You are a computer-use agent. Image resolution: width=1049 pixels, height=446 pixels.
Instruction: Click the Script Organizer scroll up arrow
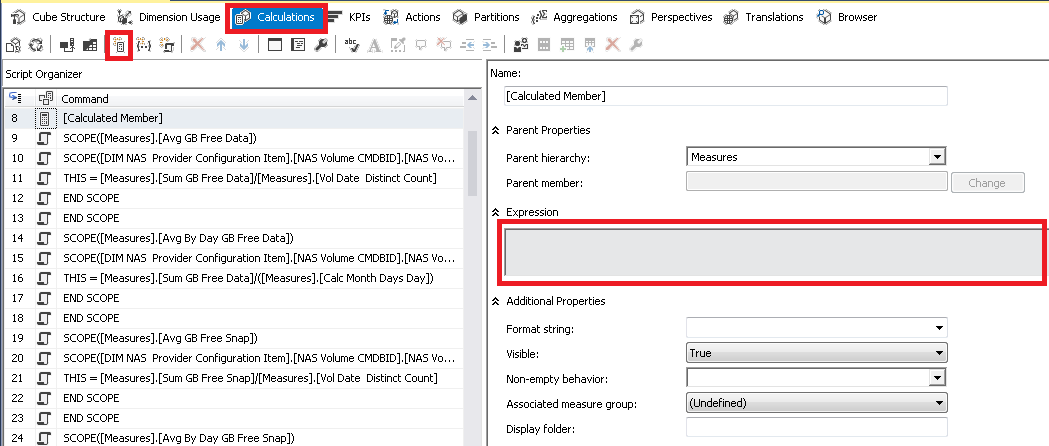click(472, 98)
